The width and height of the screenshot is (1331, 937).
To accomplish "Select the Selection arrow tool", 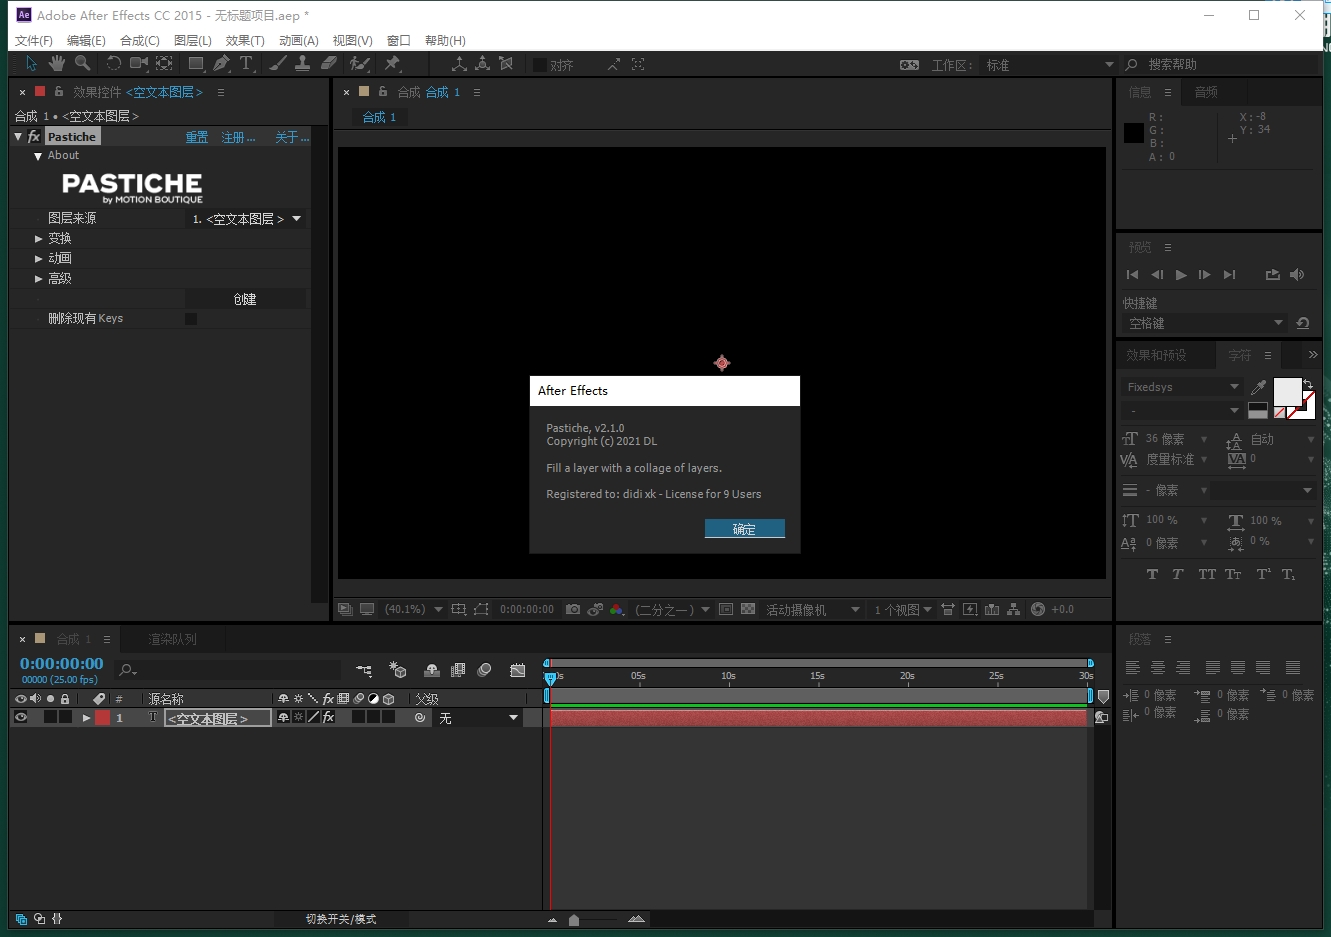I will (x=32, y=63).
